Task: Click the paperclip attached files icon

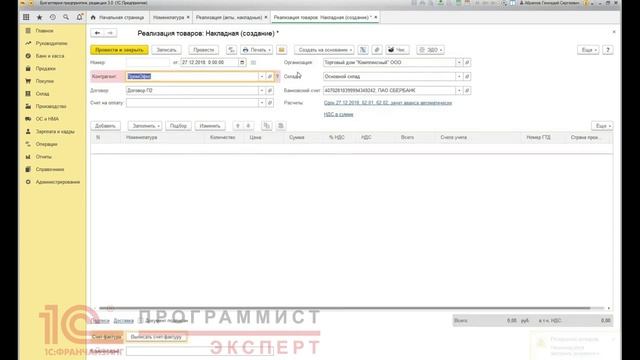Action: click(377, 50)
